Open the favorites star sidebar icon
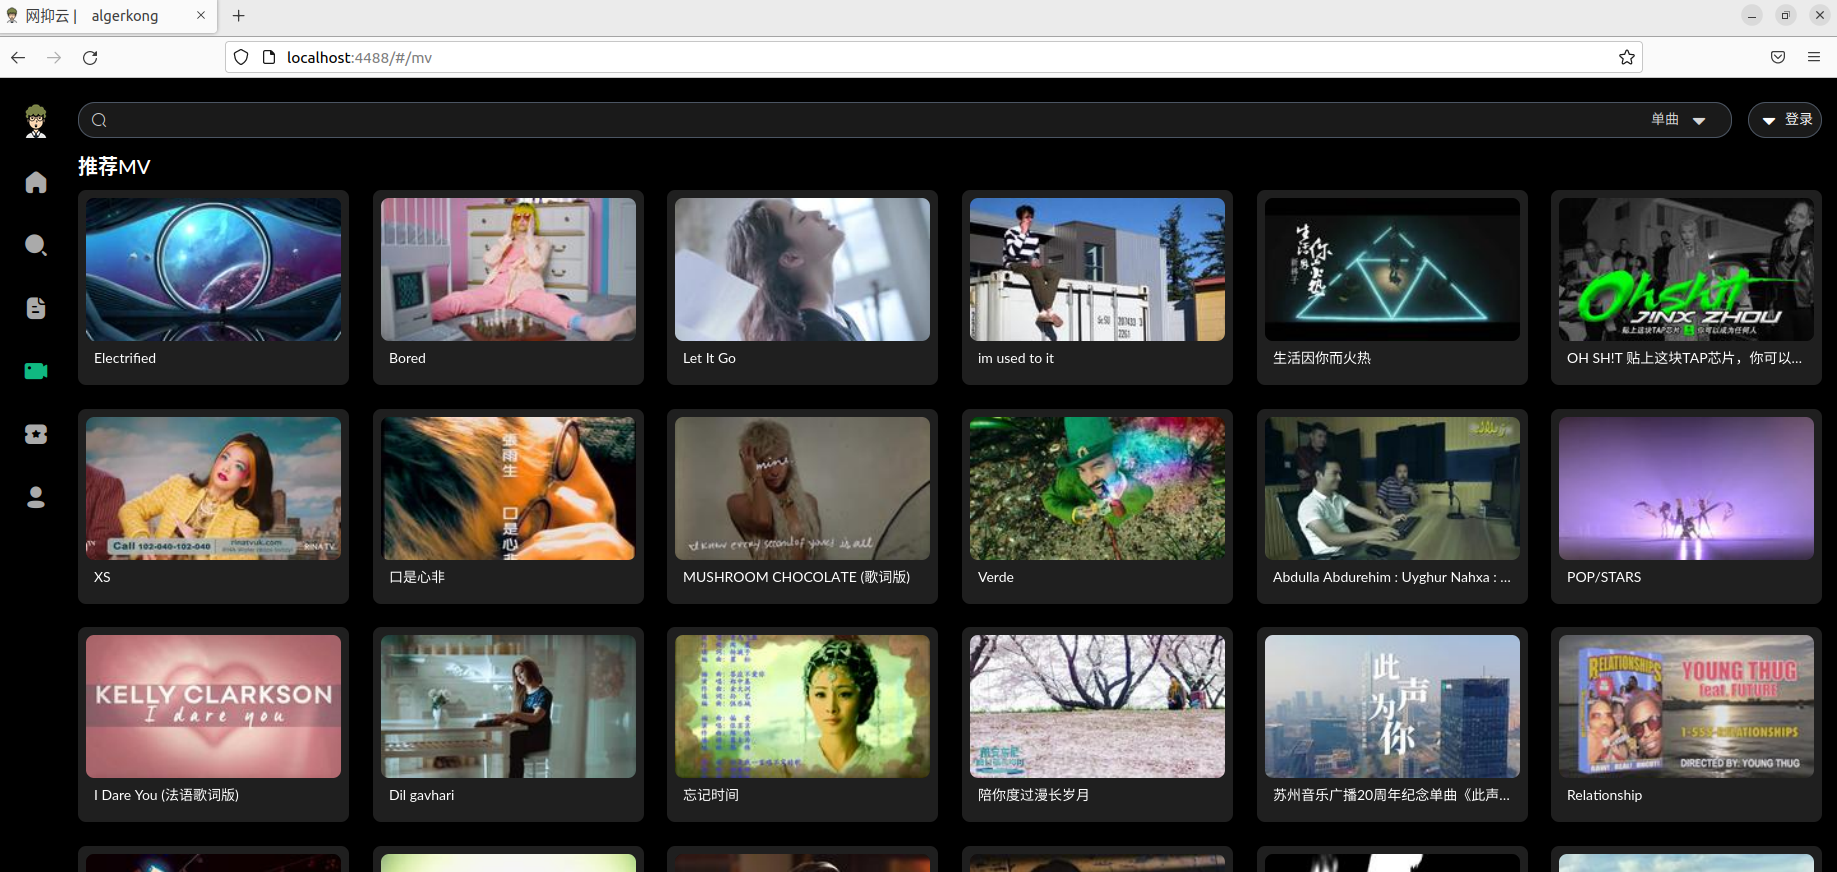The width and height of the screenshot is (1837, 872). [x=36, y=434]
